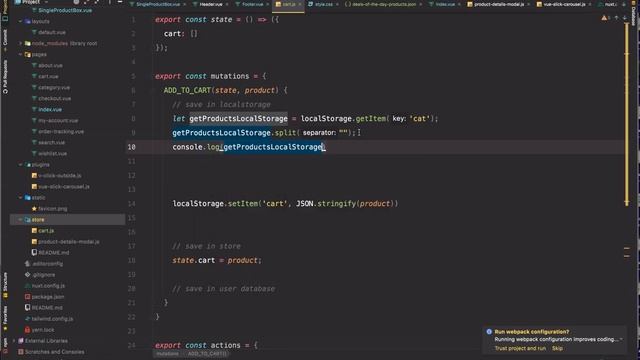Open my-account.vue in project tree
The width and height of the screenshot is (640, 360).
58,120
